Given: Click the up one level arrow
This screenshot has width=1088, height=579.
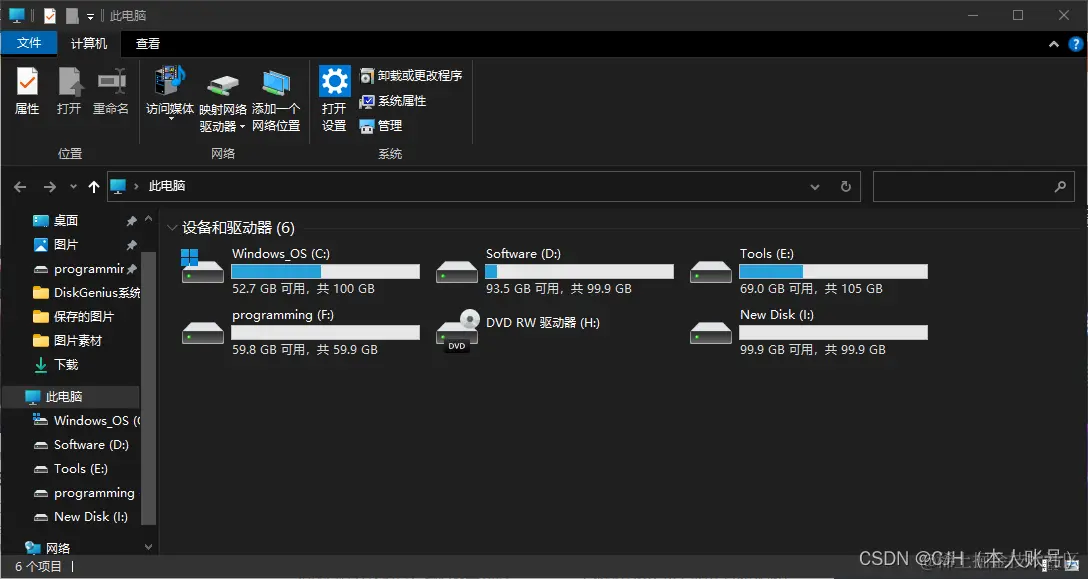Looking at the screenshot, I should point(94,186).
